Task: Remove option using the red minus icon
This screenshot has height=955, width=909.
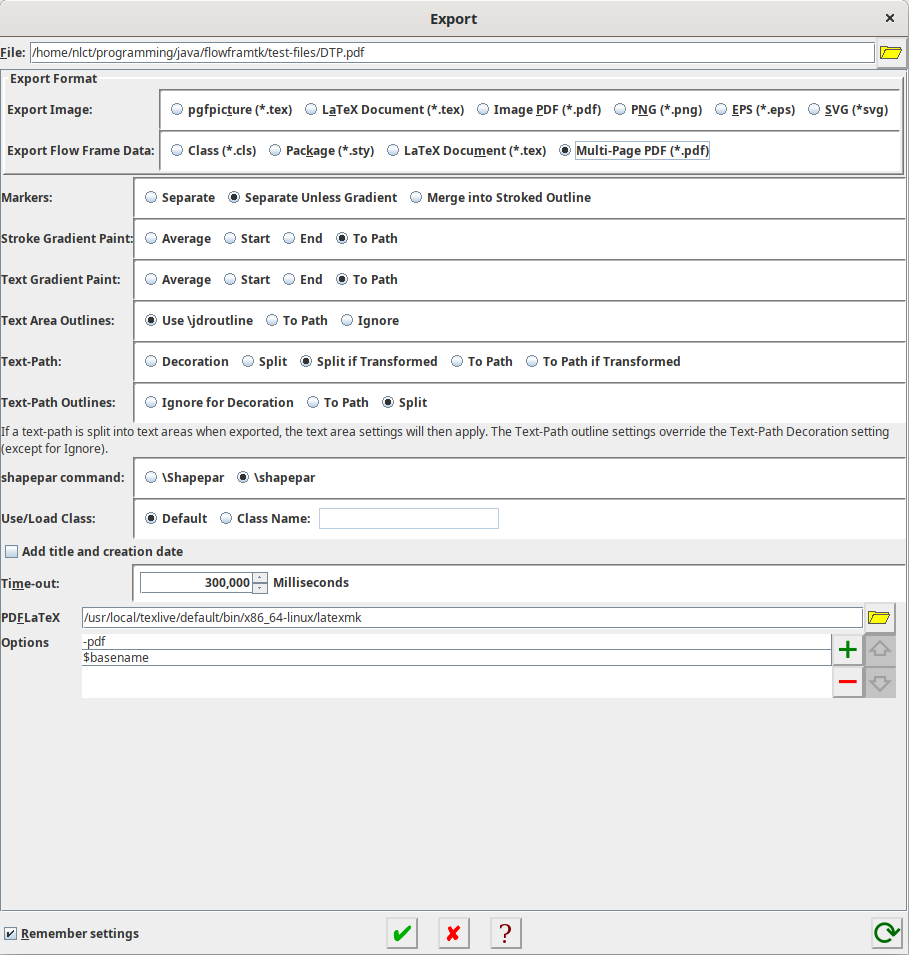Action: [848, 682]
